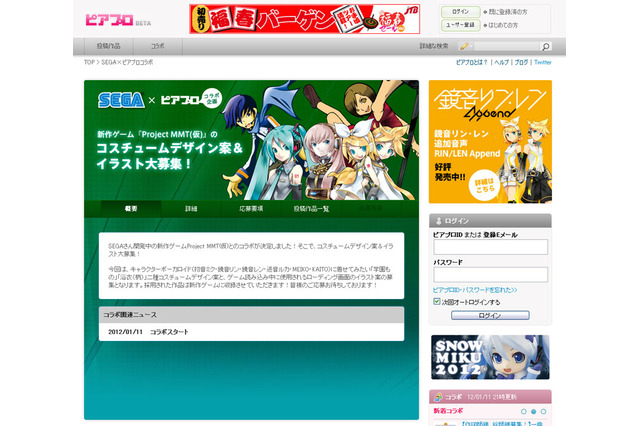Click the SEGA×ピアプロ collab banner image
Viewport: 640px width, 426px height.
point(251,140)
